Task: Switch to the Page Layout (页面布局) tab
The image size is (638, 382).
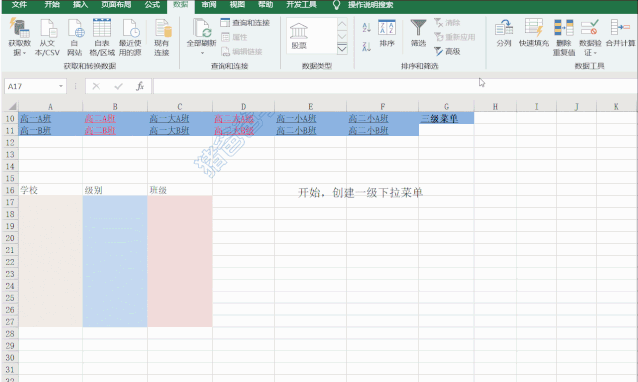Action: tap(116, 5)
